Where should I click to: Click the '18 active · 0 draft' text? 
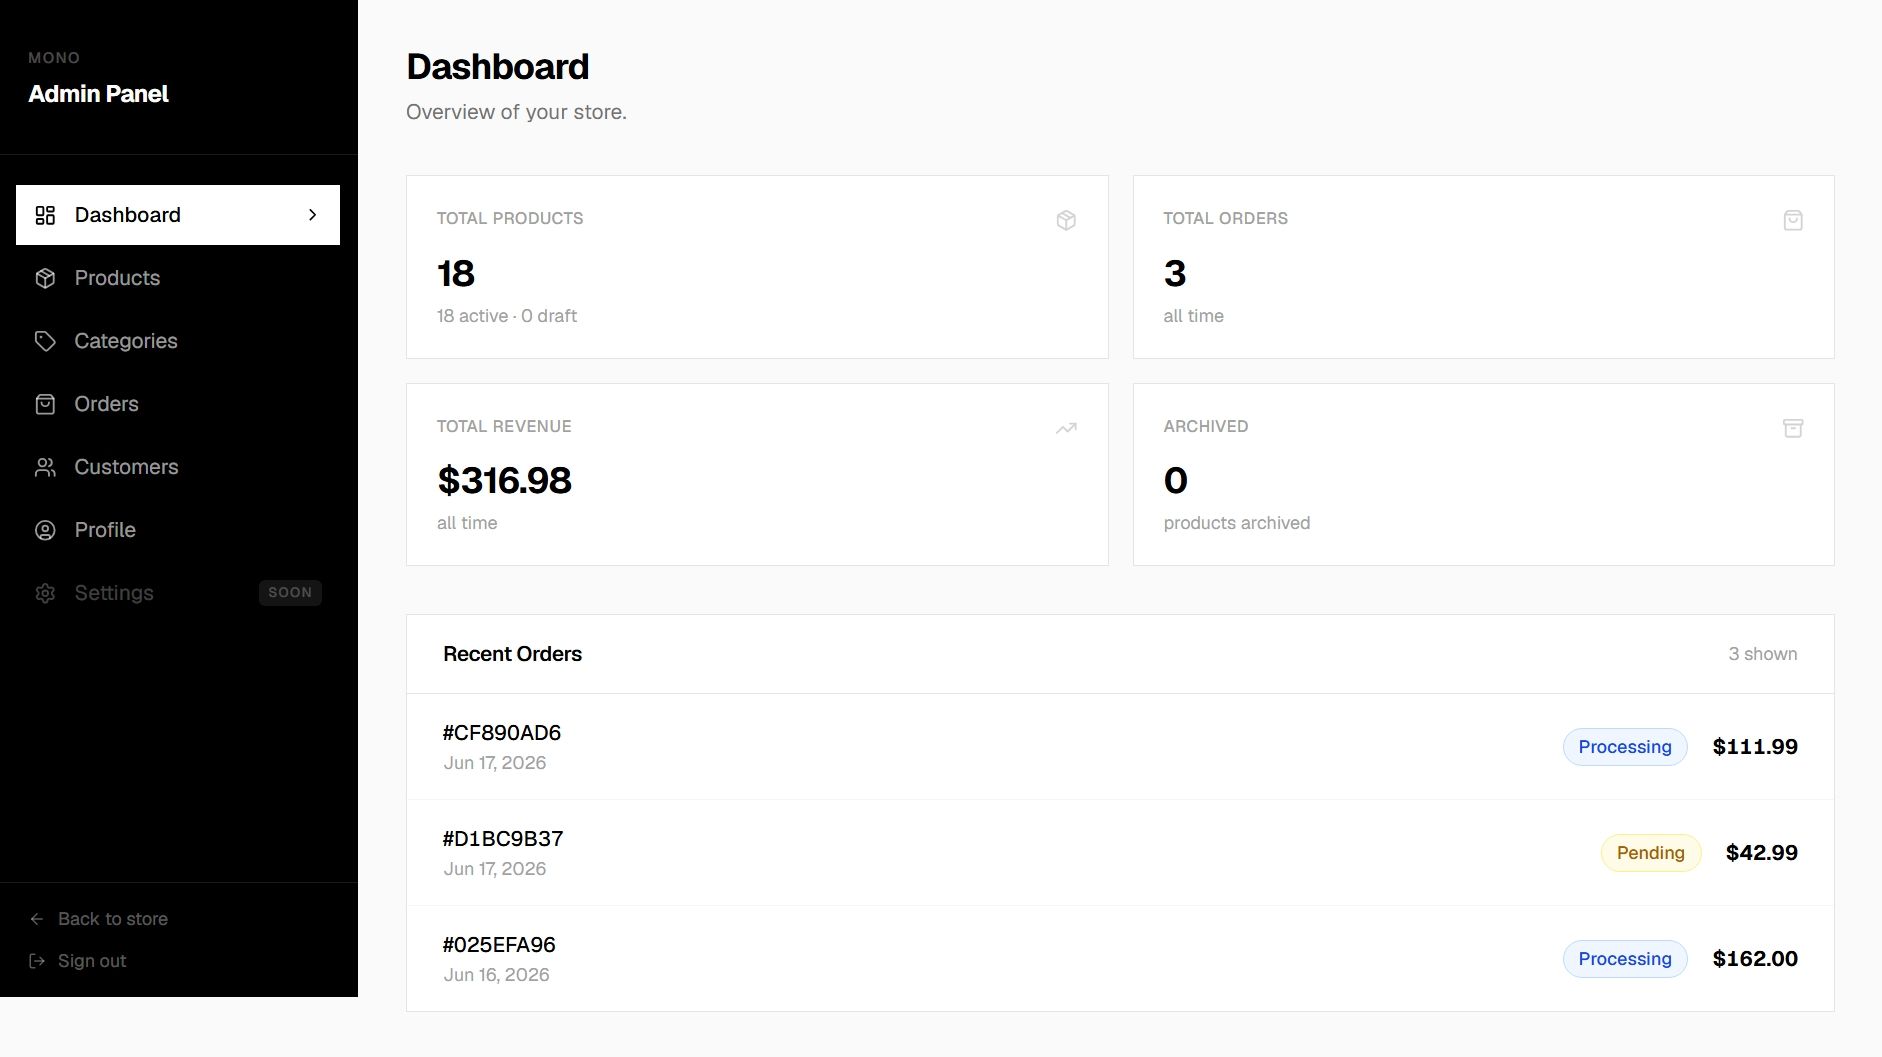tap(507, 316)
